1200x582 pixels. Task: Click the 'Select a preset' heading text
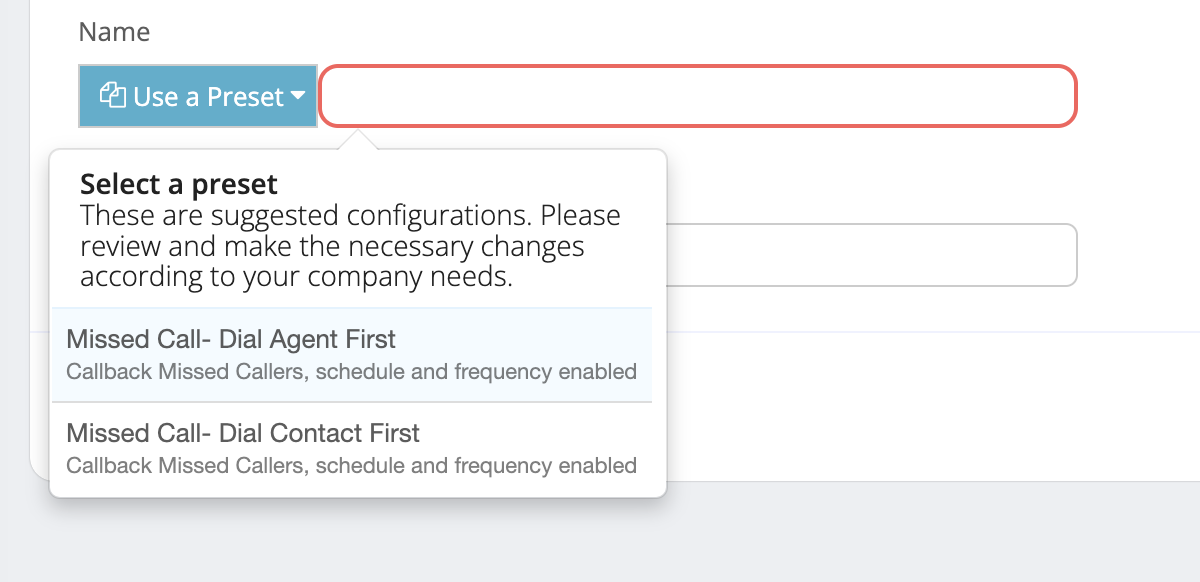tap(179, 184)
